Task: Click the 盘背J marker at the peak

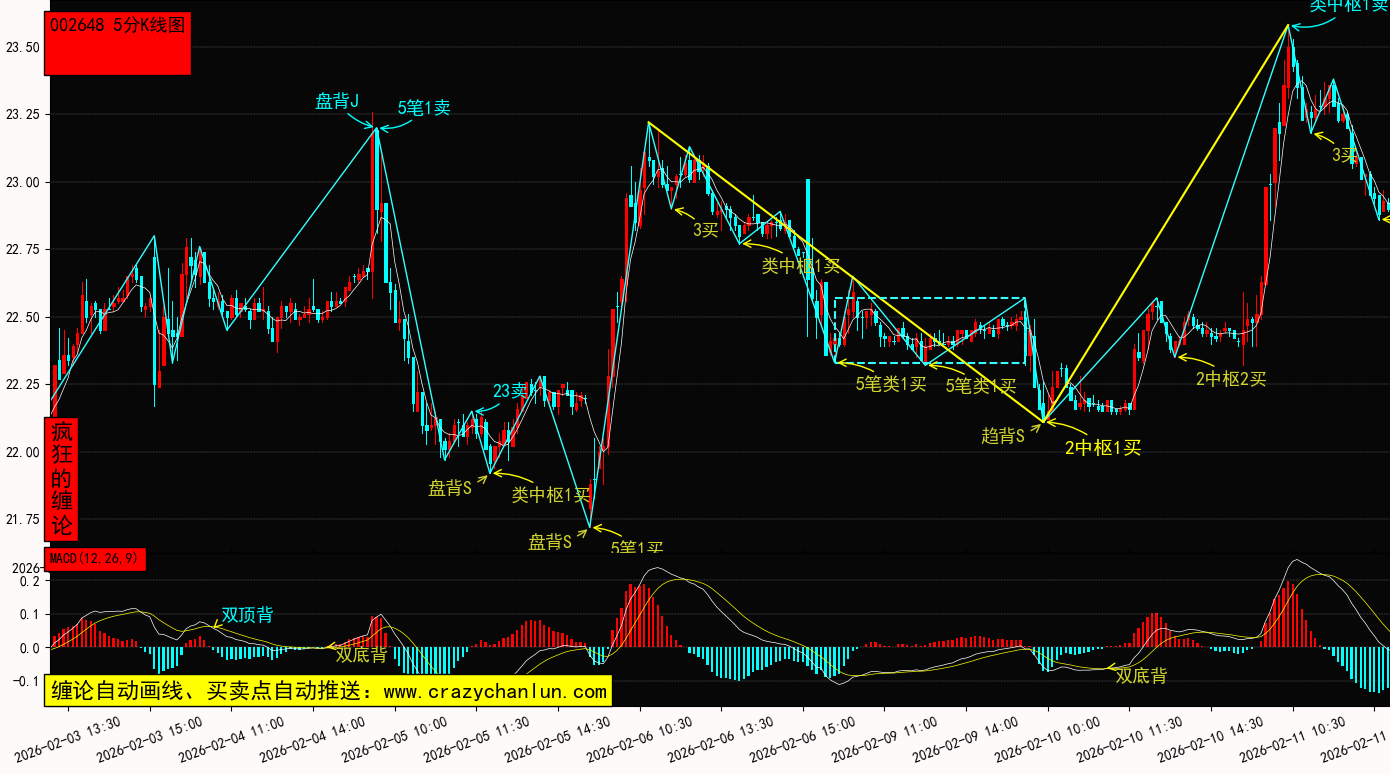Action: coord(337,101)
